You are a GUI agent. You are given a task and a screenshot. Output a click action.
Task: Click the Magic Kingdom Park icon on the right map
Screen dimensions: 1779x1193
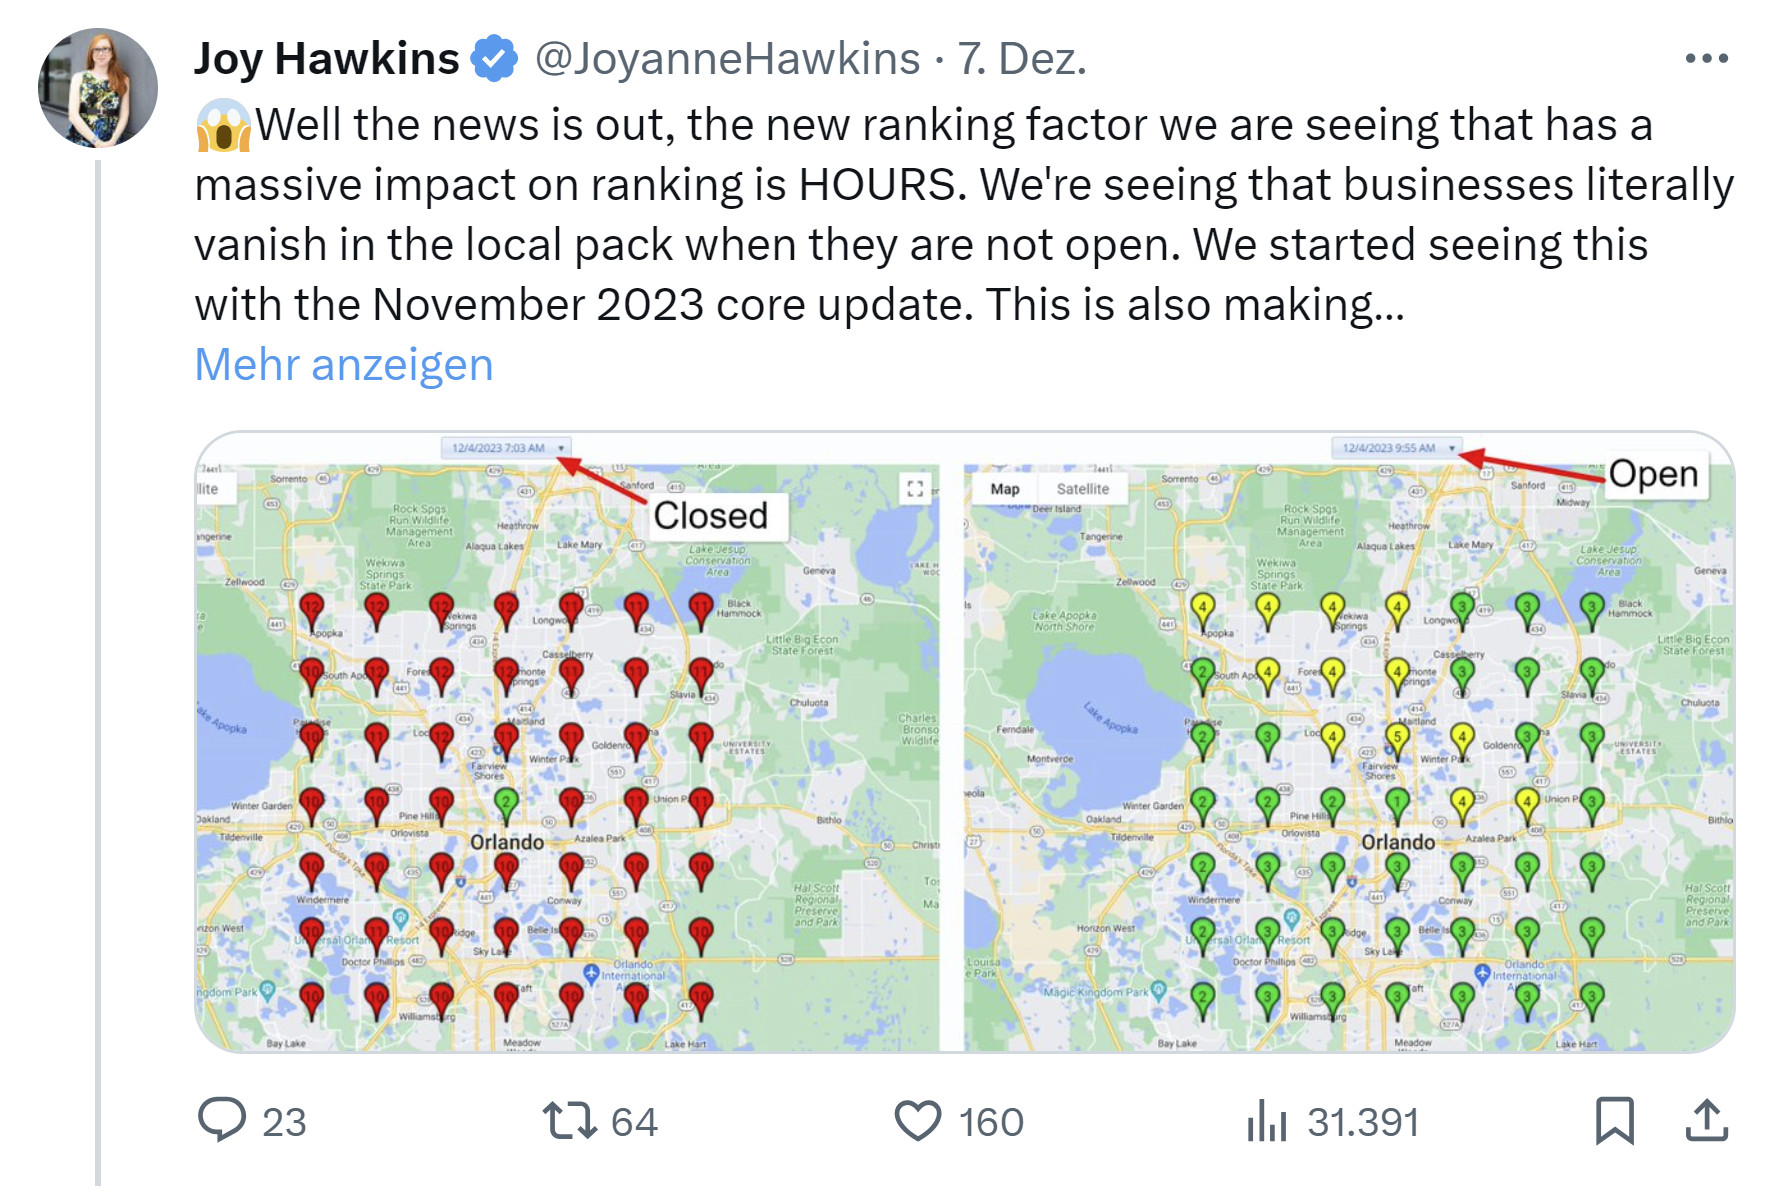coord(1158,991)
